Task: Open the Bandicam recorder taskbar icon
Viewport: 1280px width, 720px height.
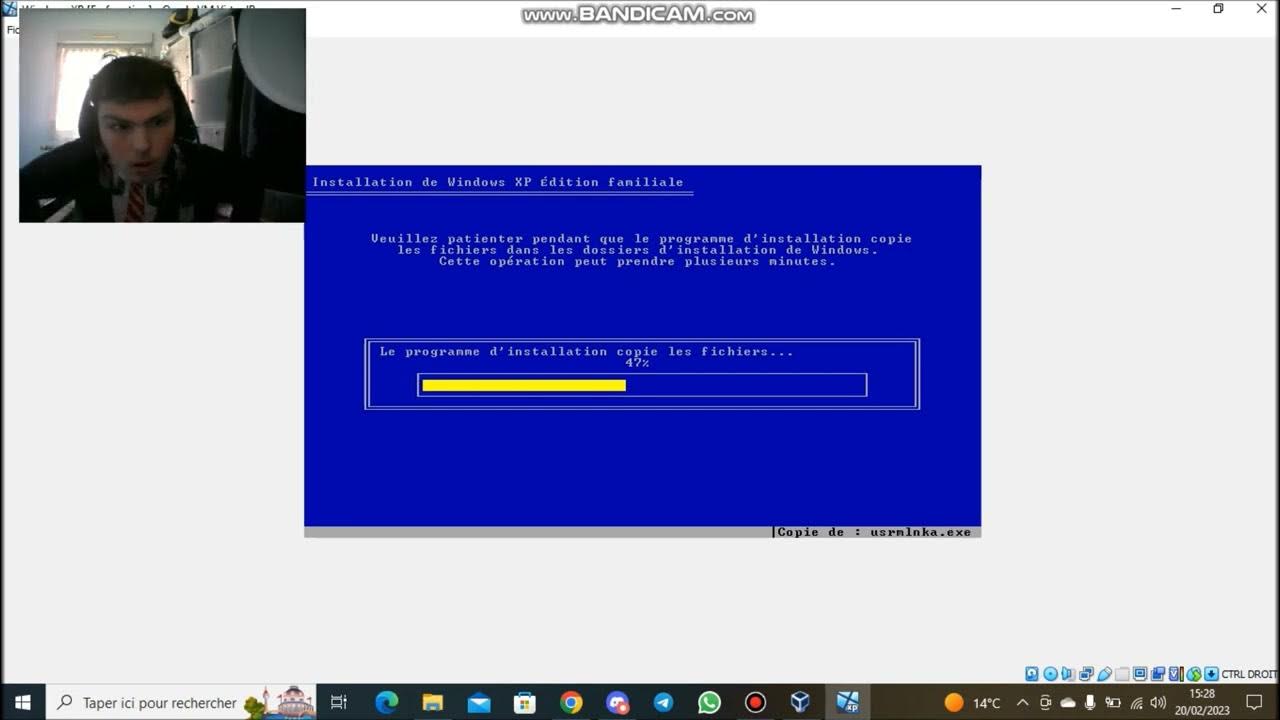Action: coord(755,702)
